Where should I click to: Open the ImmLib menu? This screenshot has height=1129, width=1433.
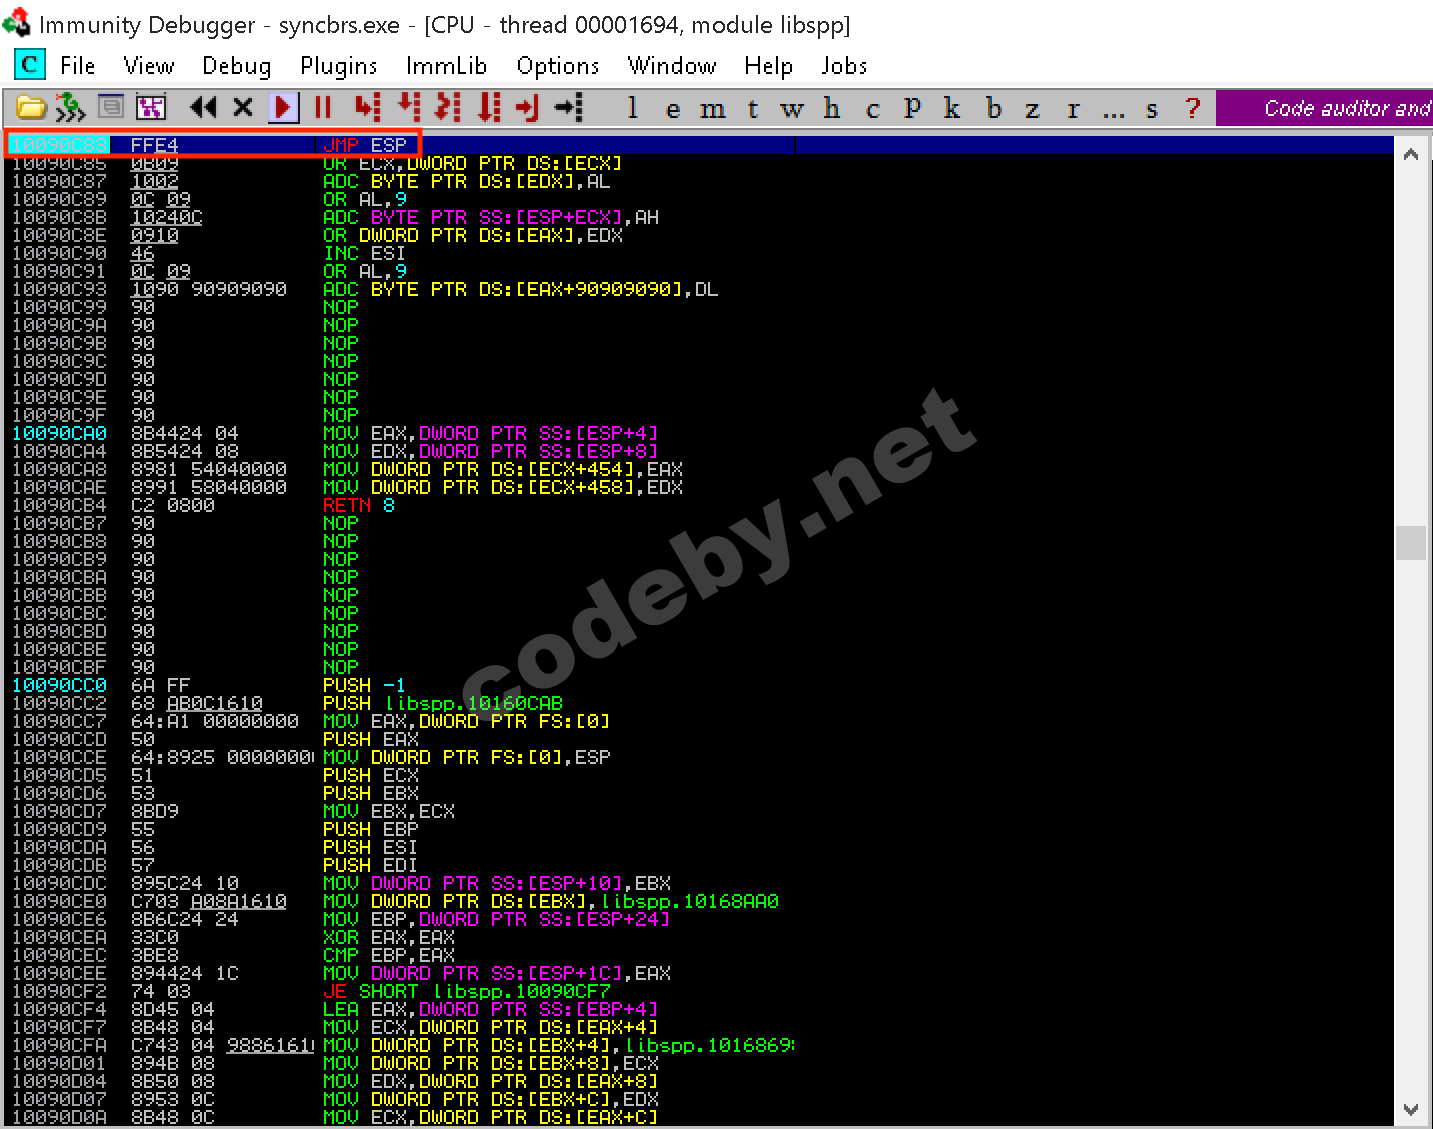(x=446, y=66)
